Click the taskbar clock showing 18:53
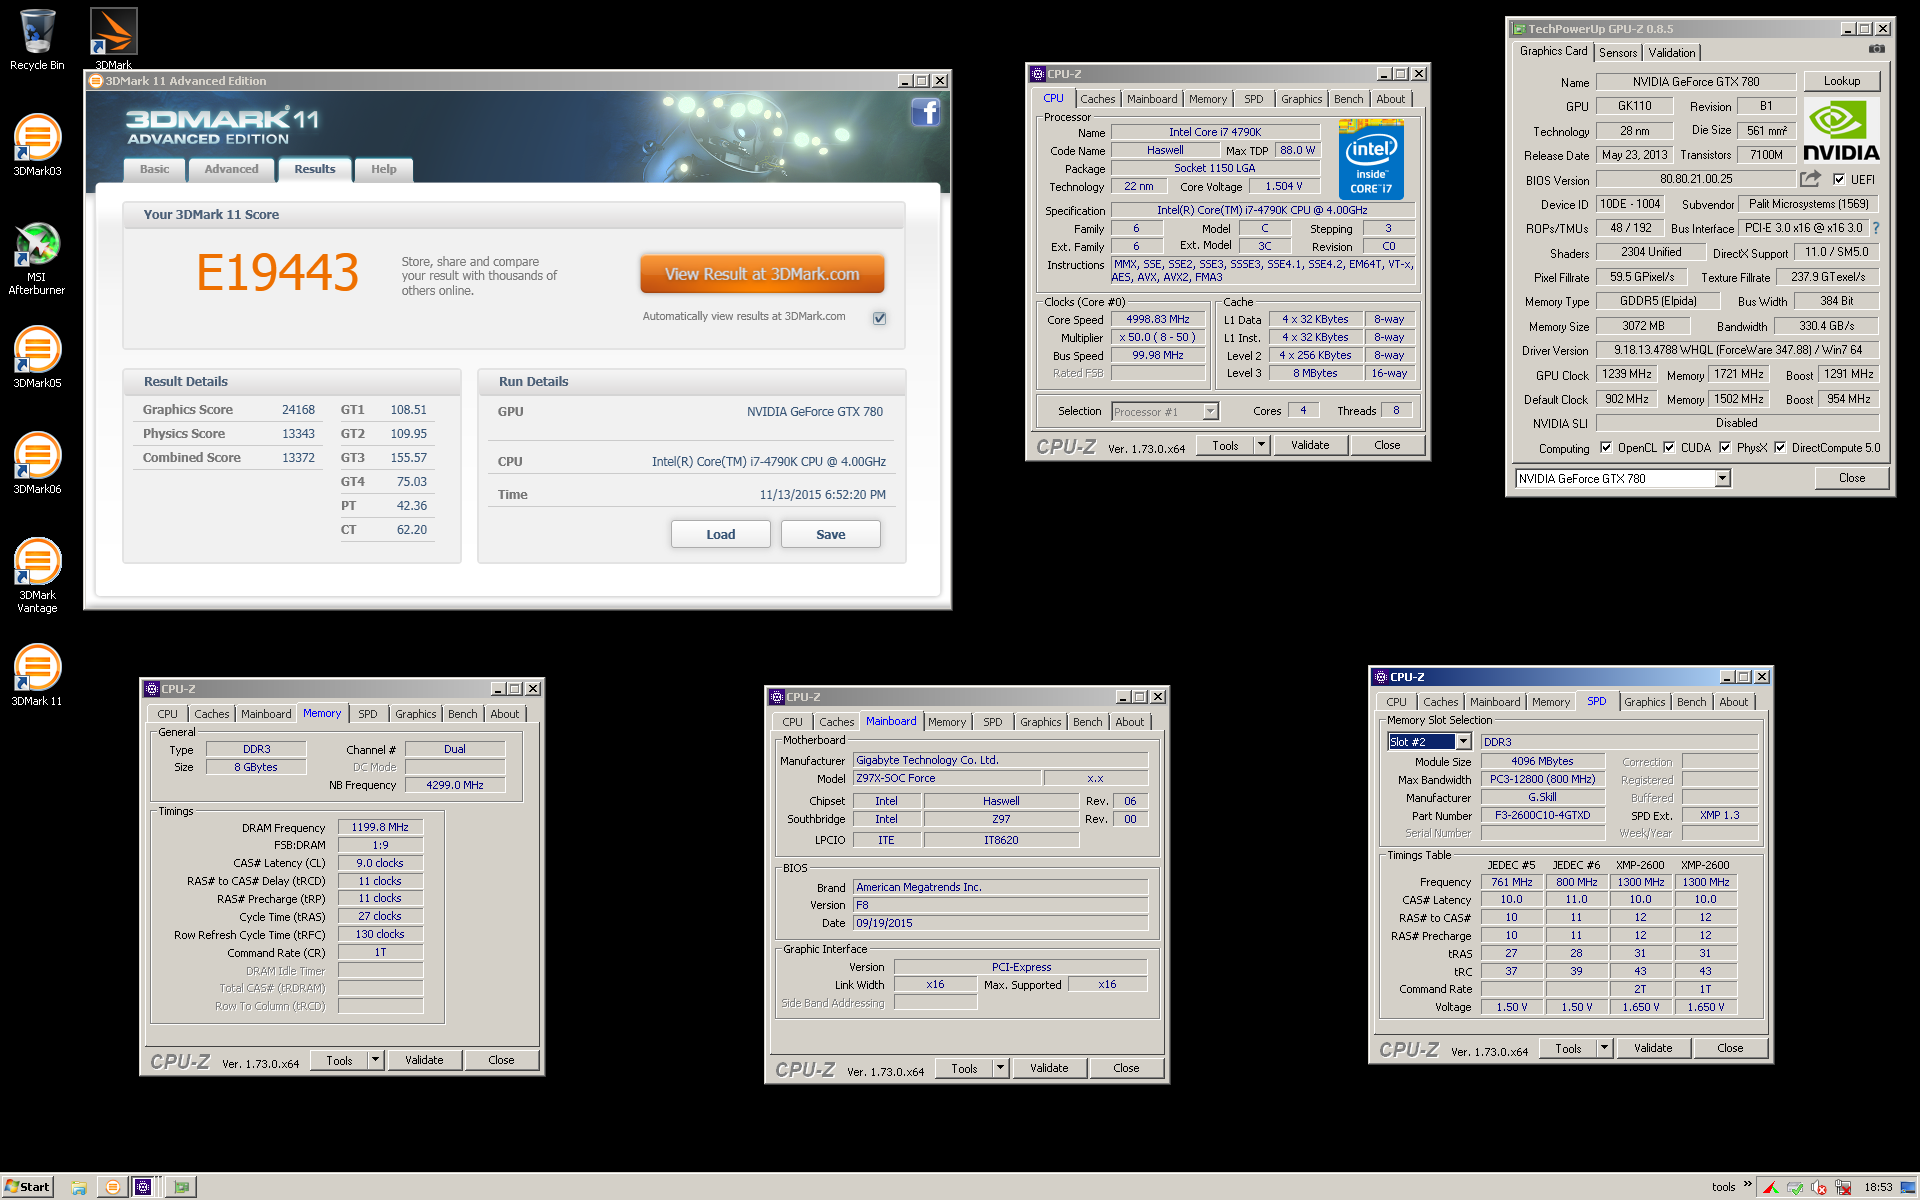This screenshot has height=1200, width=1920. click(x=1878, y=1187)
